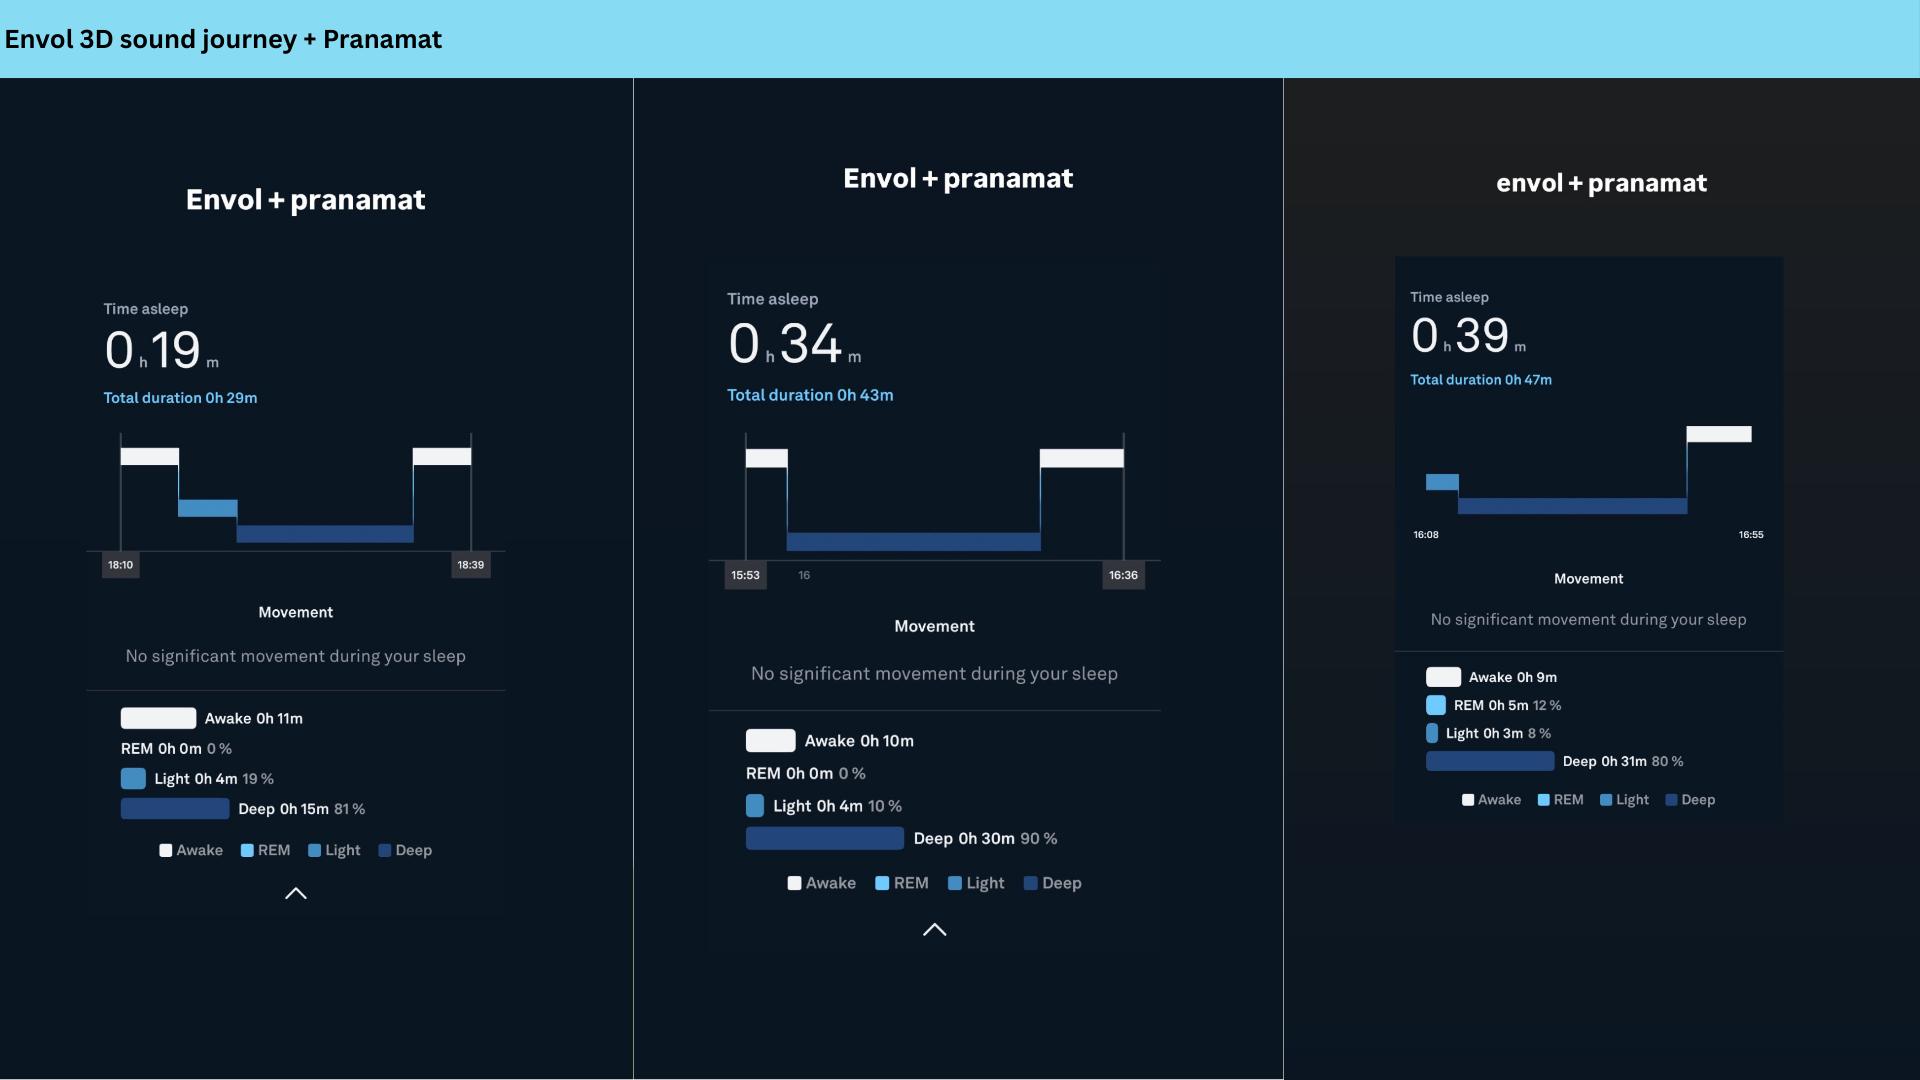The width and height of the screenshot is (1920, 1080).
Task: Click the deep sleep segment in middle chart
Action: [x=913, y=542]
